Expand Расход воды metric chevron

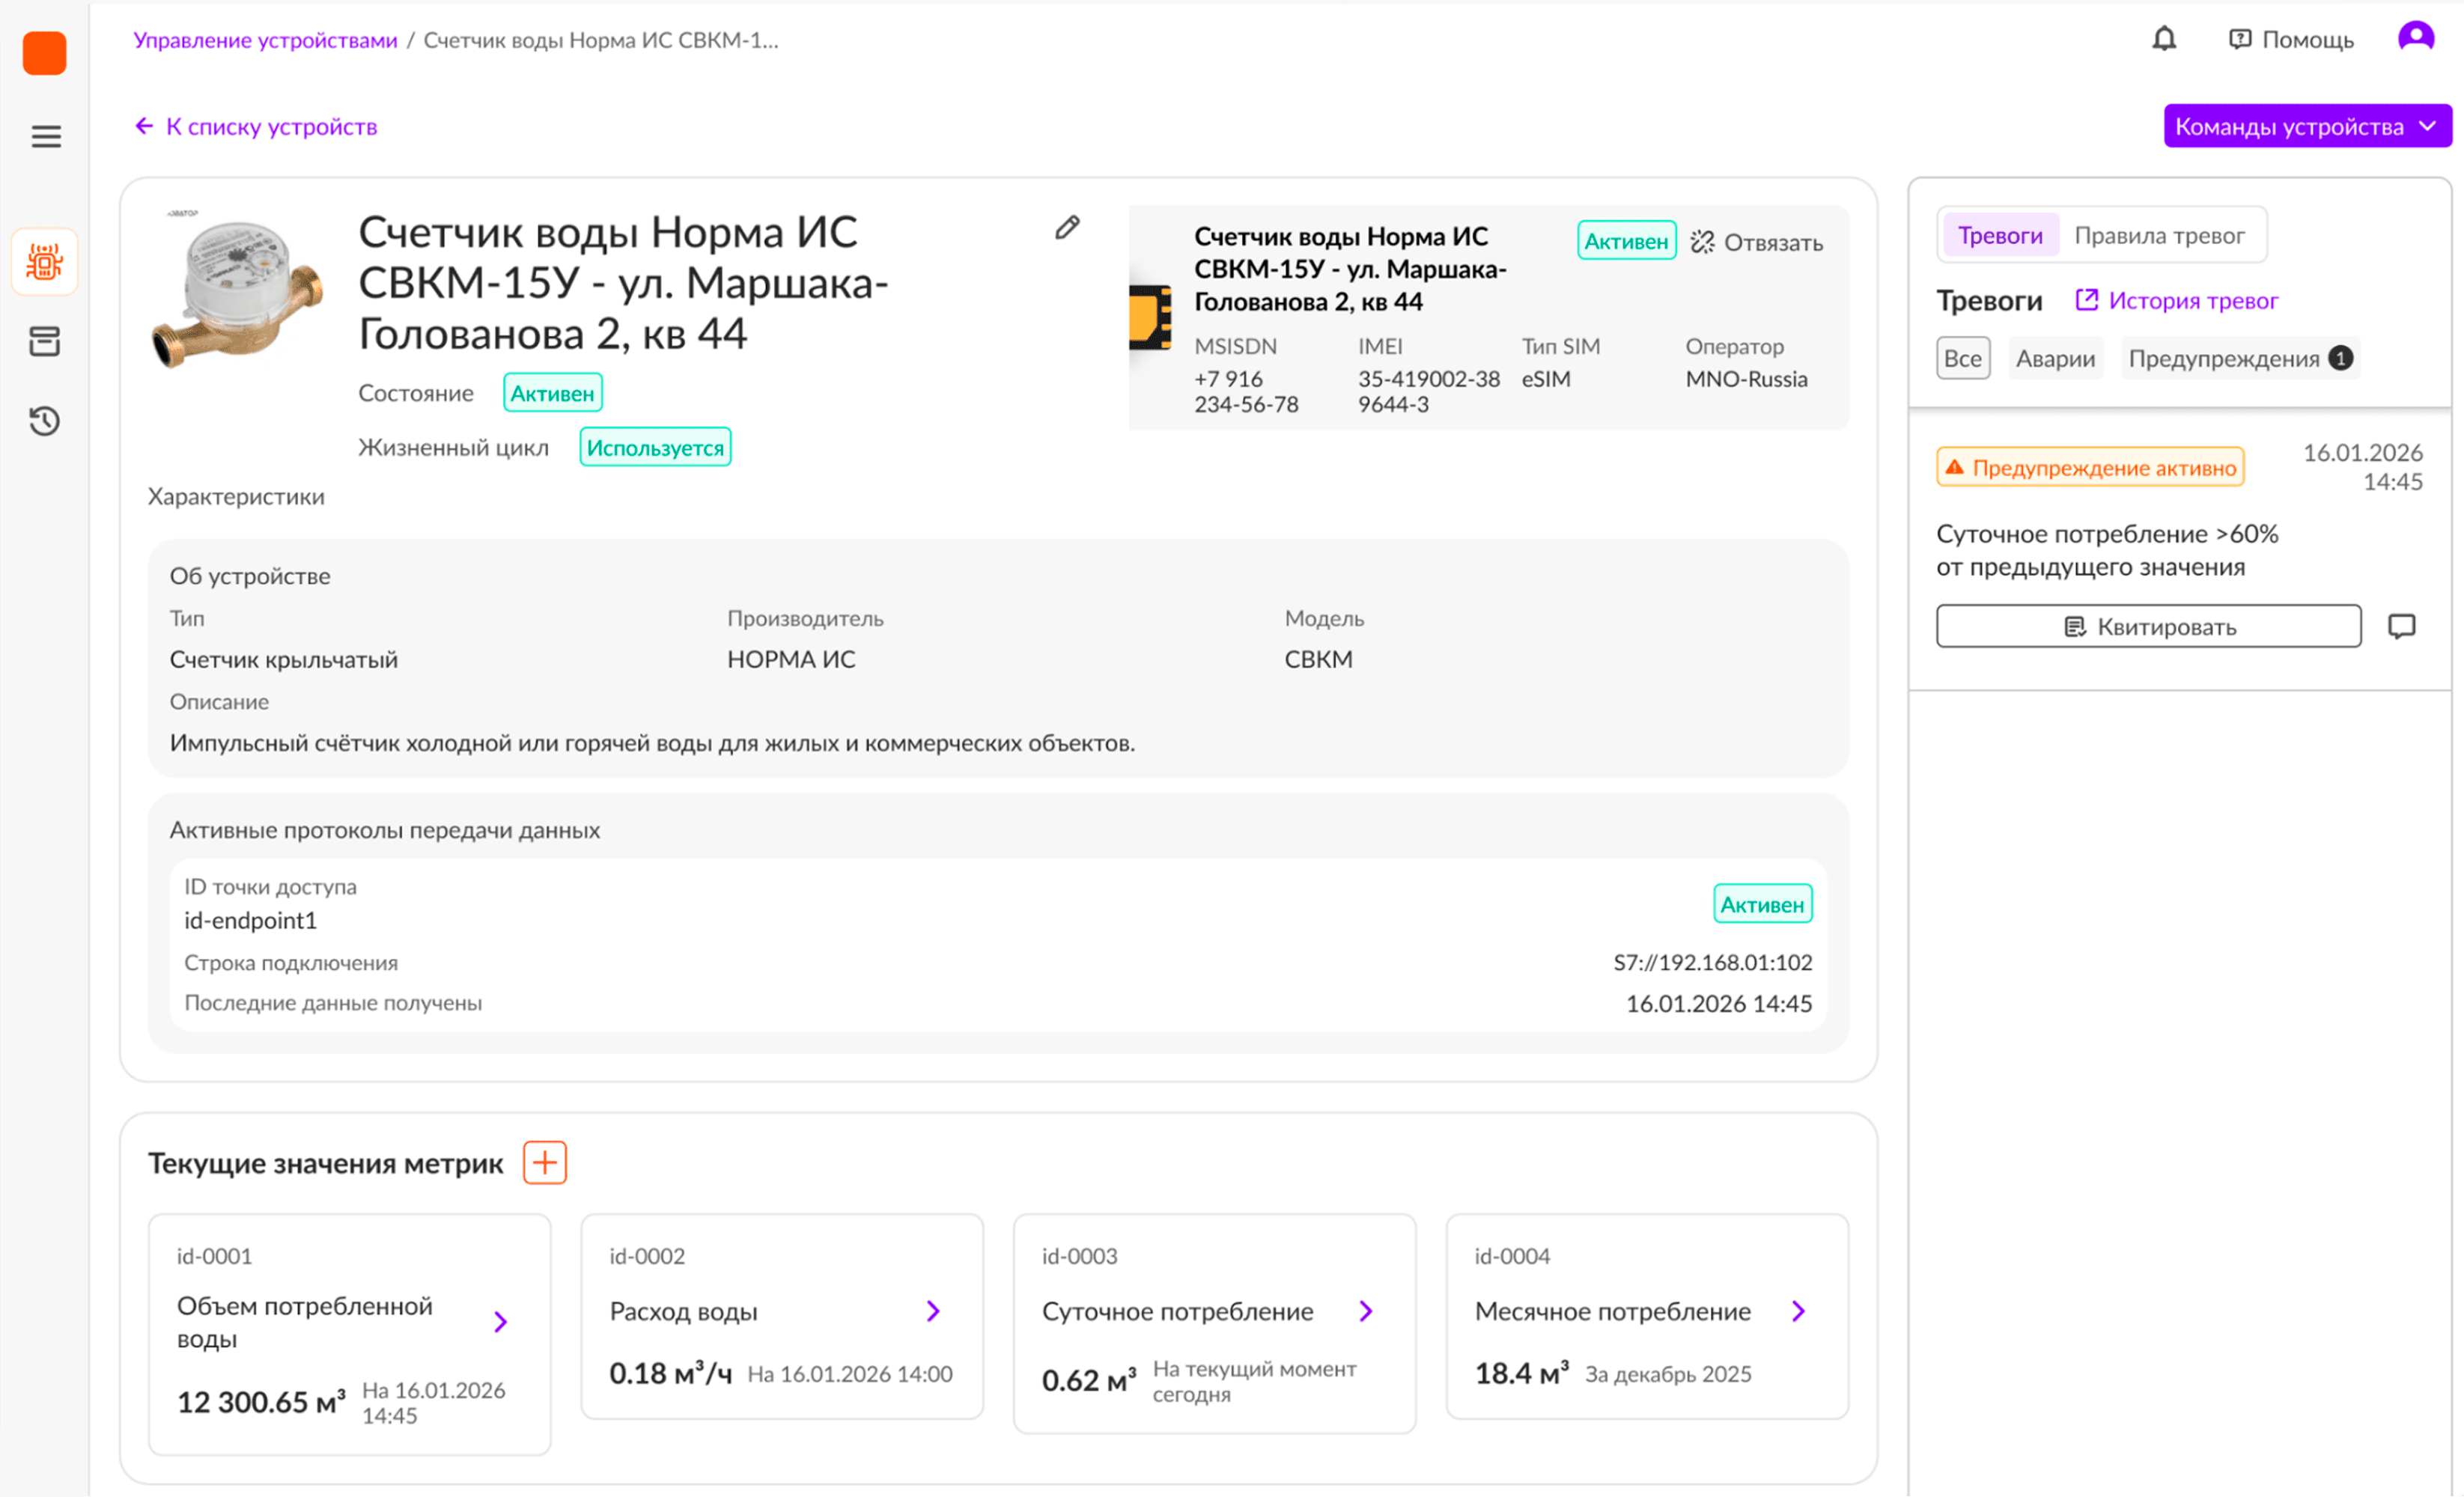tap(933, 1311)
